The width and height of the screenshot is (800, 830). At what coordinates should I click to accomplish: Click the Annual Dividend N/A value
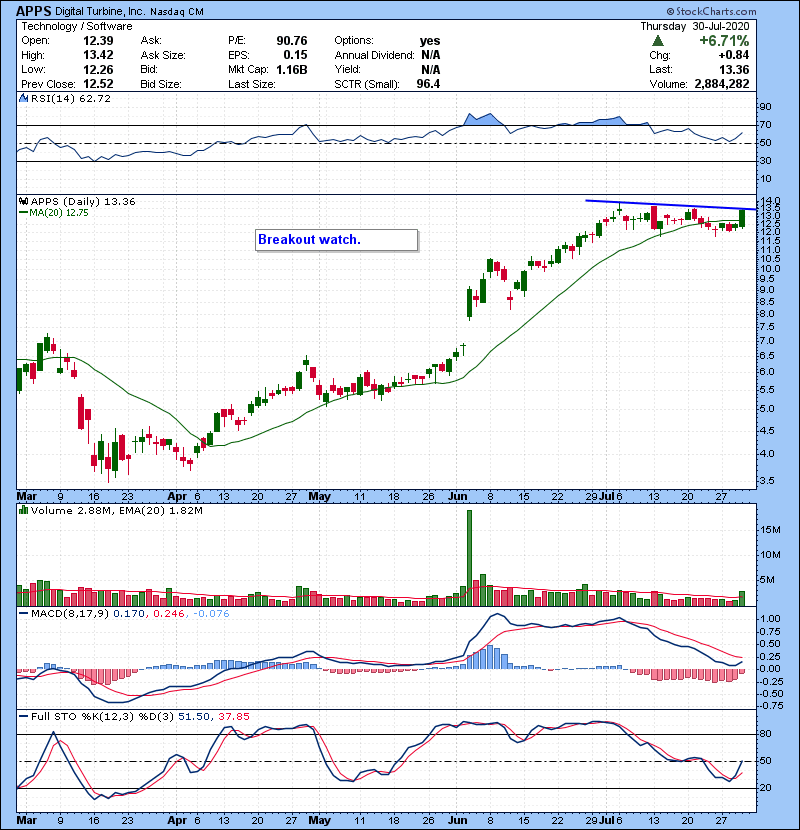[430, 55]
